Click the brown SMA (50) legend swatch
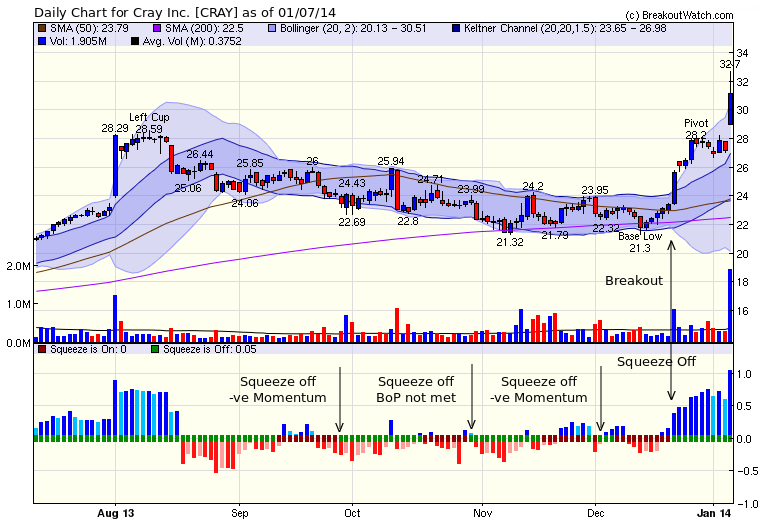This screenshot has width=766, height=525. click(x=42, y=29)
